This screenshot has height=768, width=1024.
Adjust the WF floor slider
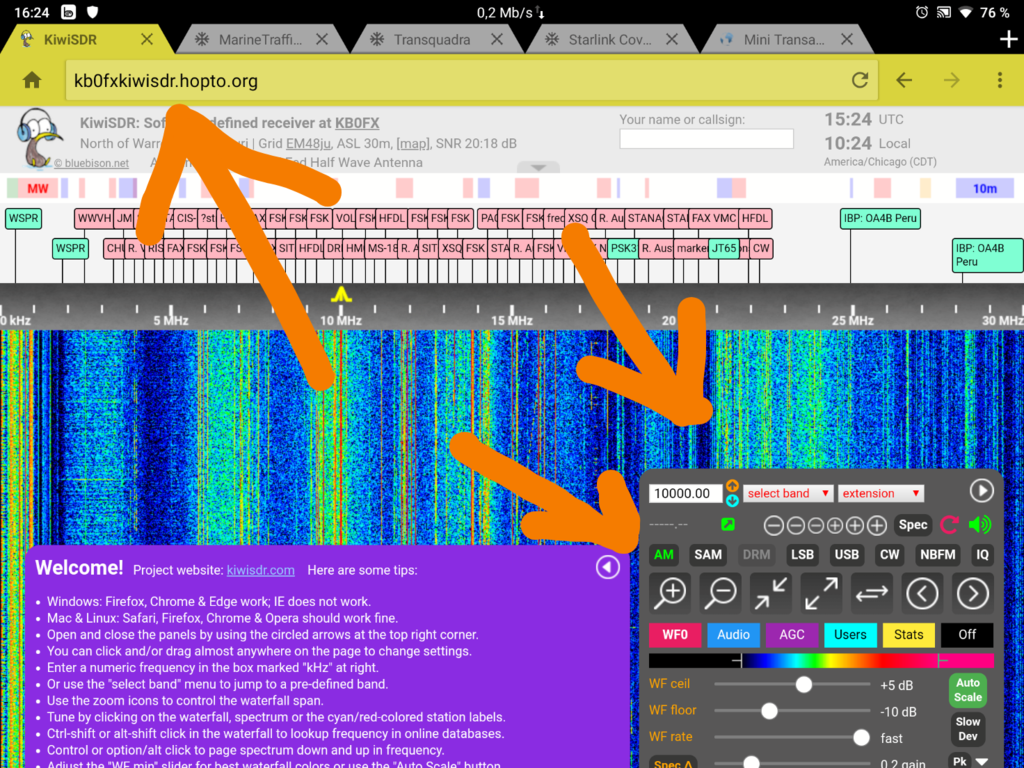tap(792, 711)
